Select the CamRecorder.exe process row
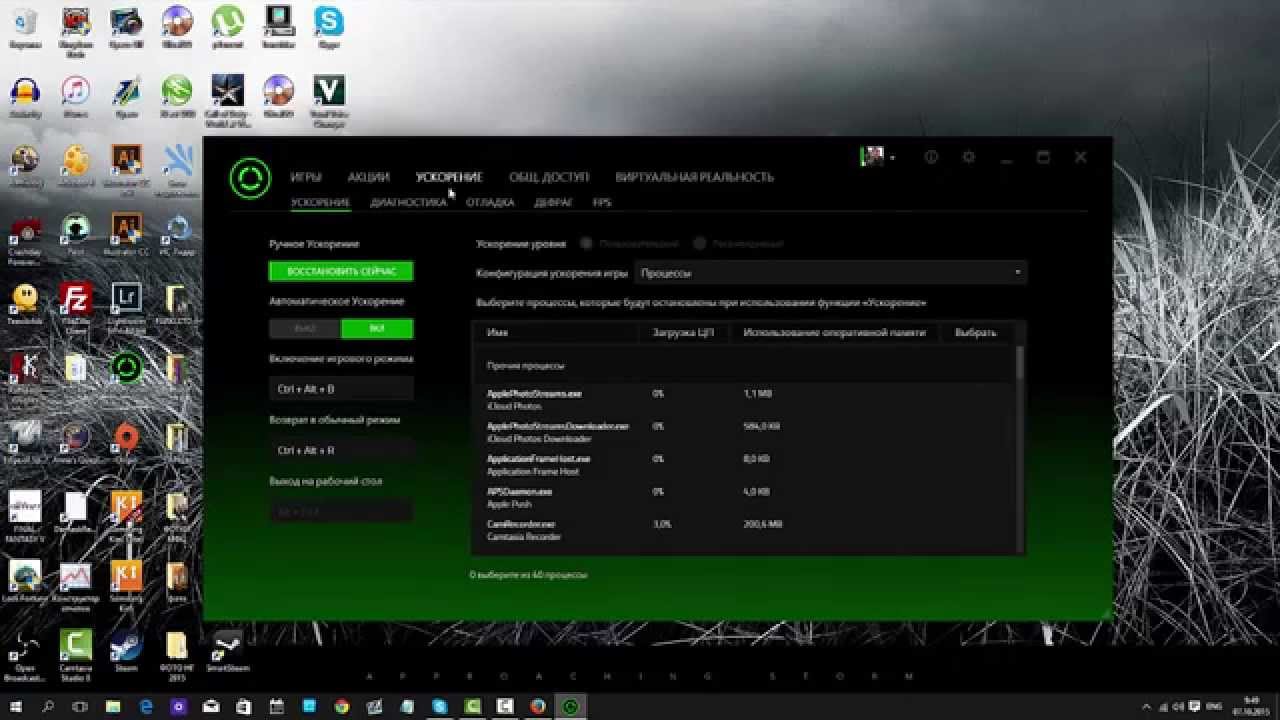 (743, 530)
